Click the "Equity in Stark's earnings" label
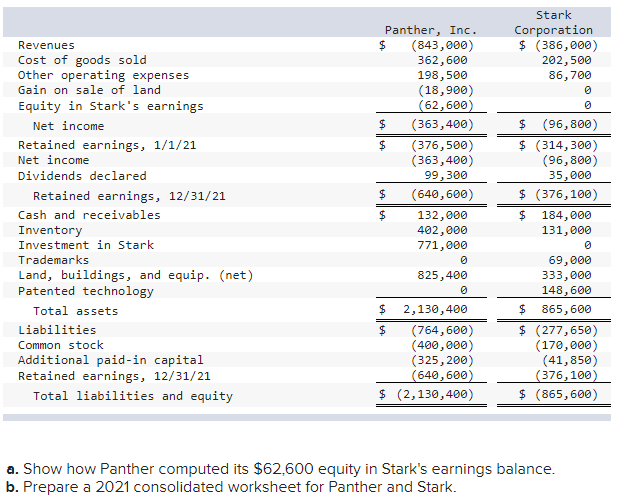 (111, 106)
